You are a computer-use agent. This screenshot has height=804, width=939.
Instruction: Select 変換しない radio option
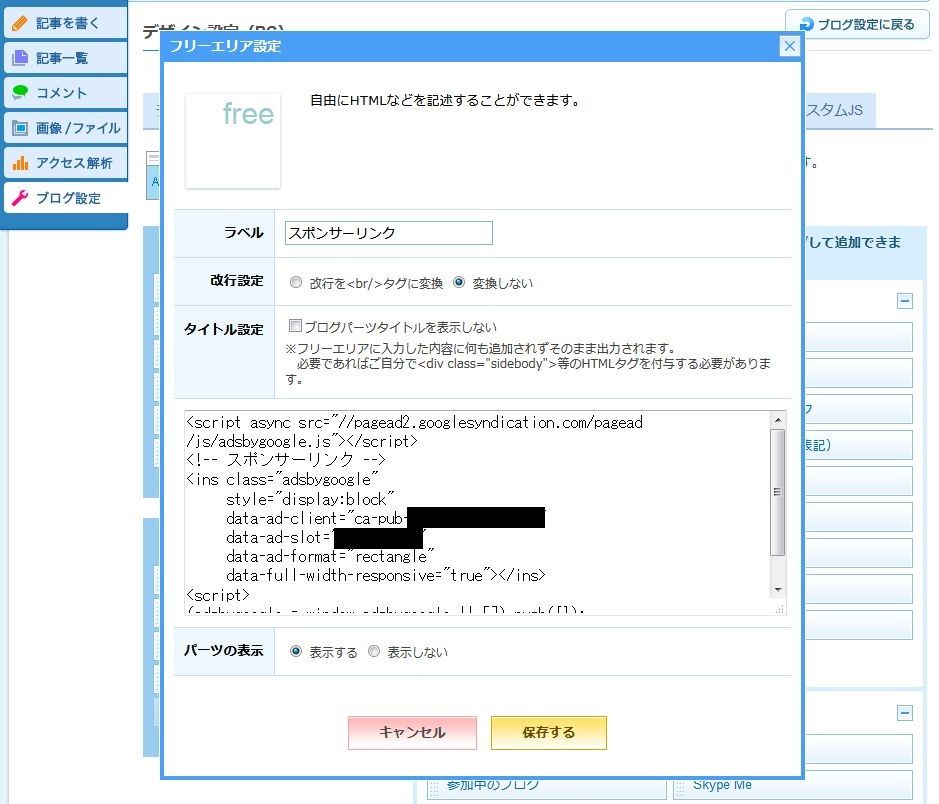pyautogui.click(x=459, y=282)
